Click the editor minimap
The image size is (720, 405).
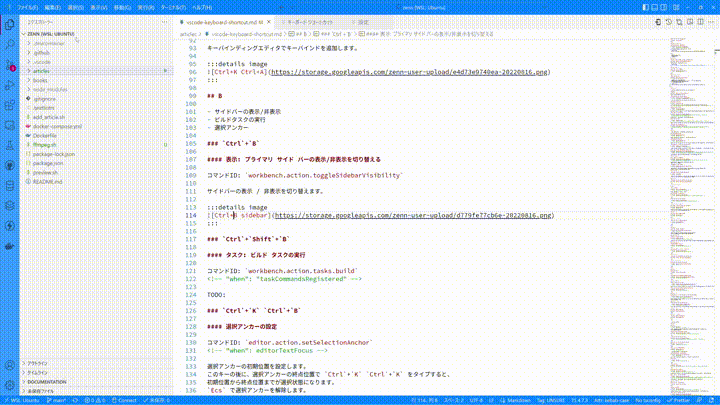[x=691, y=216]
